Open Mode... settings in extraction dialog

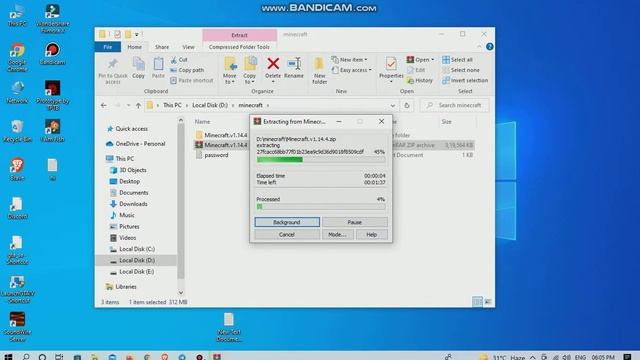pyautogui.click(x=338, y=235)
